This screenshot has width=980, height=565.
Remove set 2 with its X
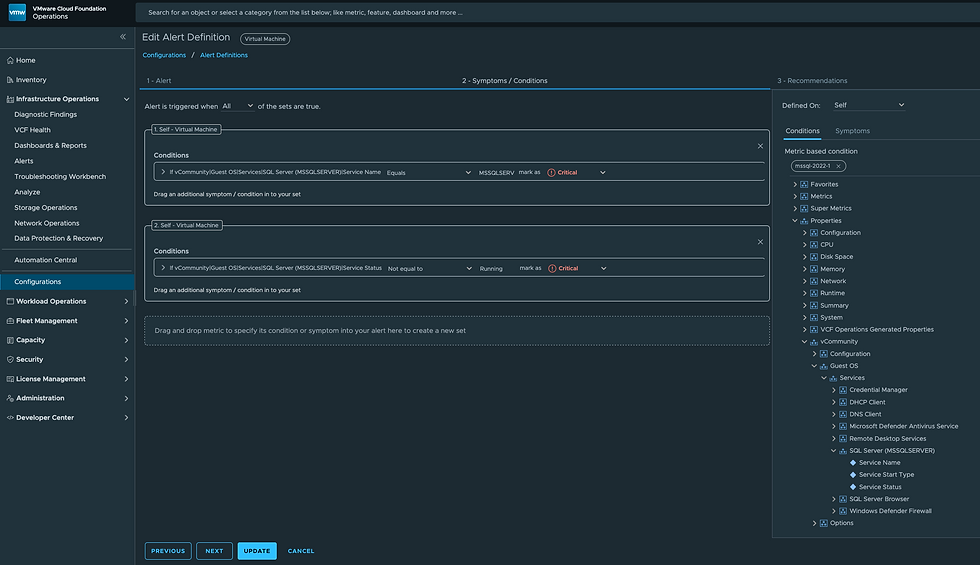760,242
